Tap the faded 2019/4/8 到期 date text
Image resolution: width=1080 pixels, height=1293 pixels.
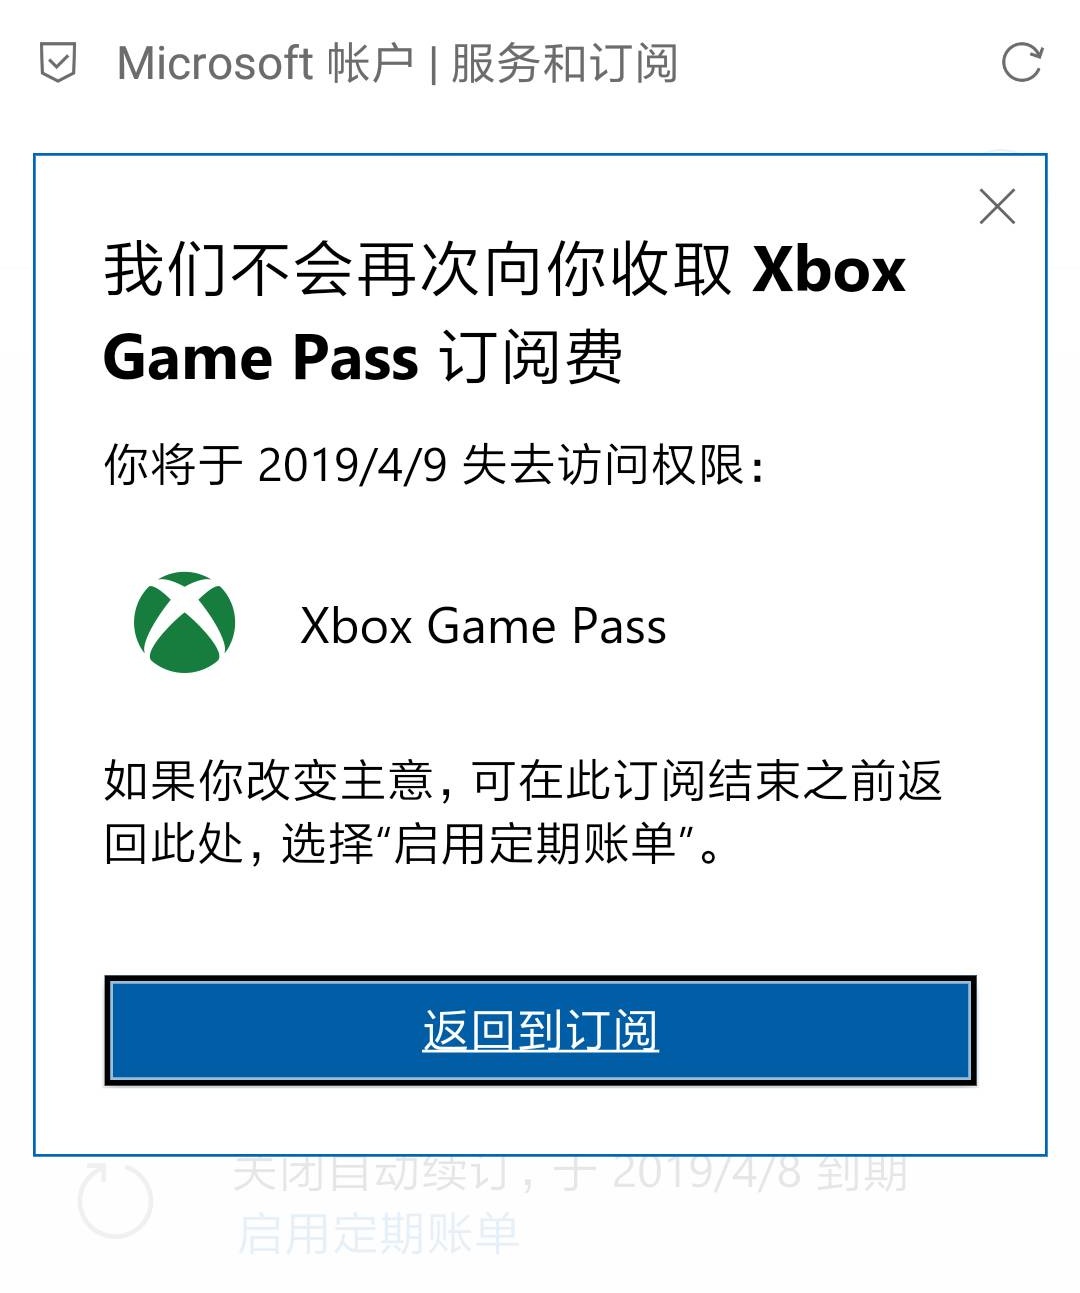[x=759, y=1172]
